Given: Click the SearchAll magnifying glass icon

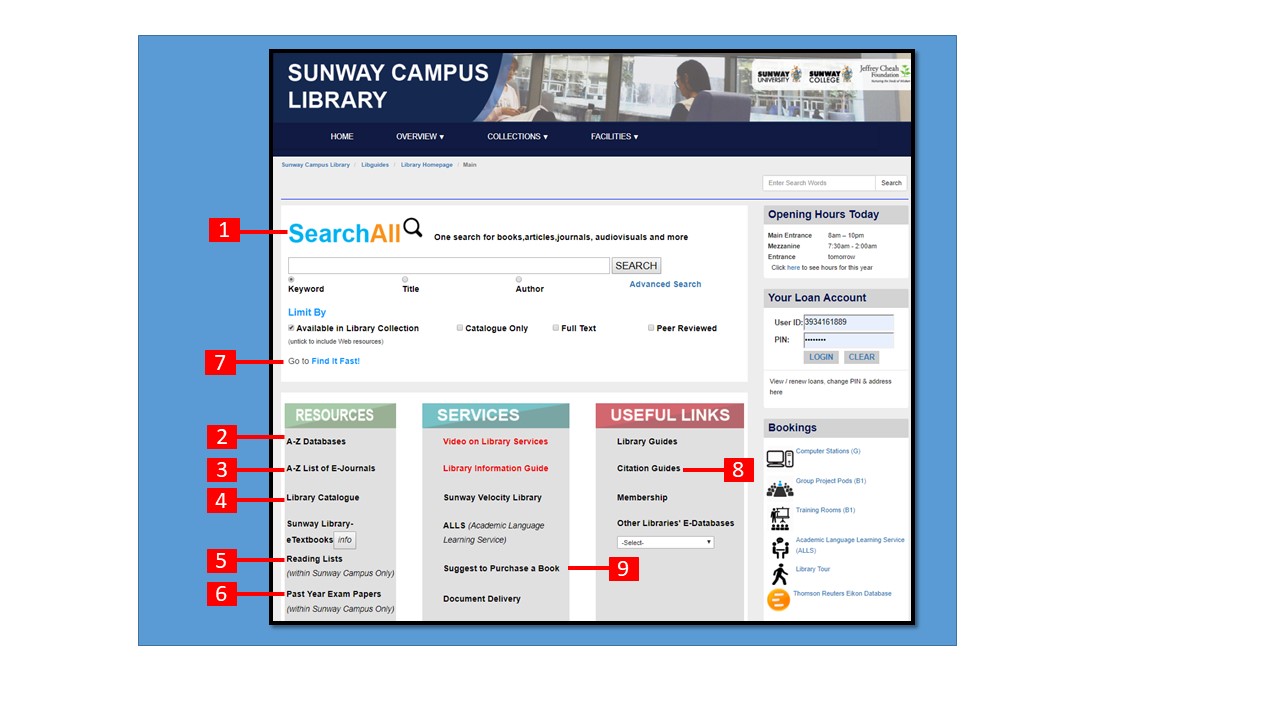Looking at the screenshot, I should 413,228.
